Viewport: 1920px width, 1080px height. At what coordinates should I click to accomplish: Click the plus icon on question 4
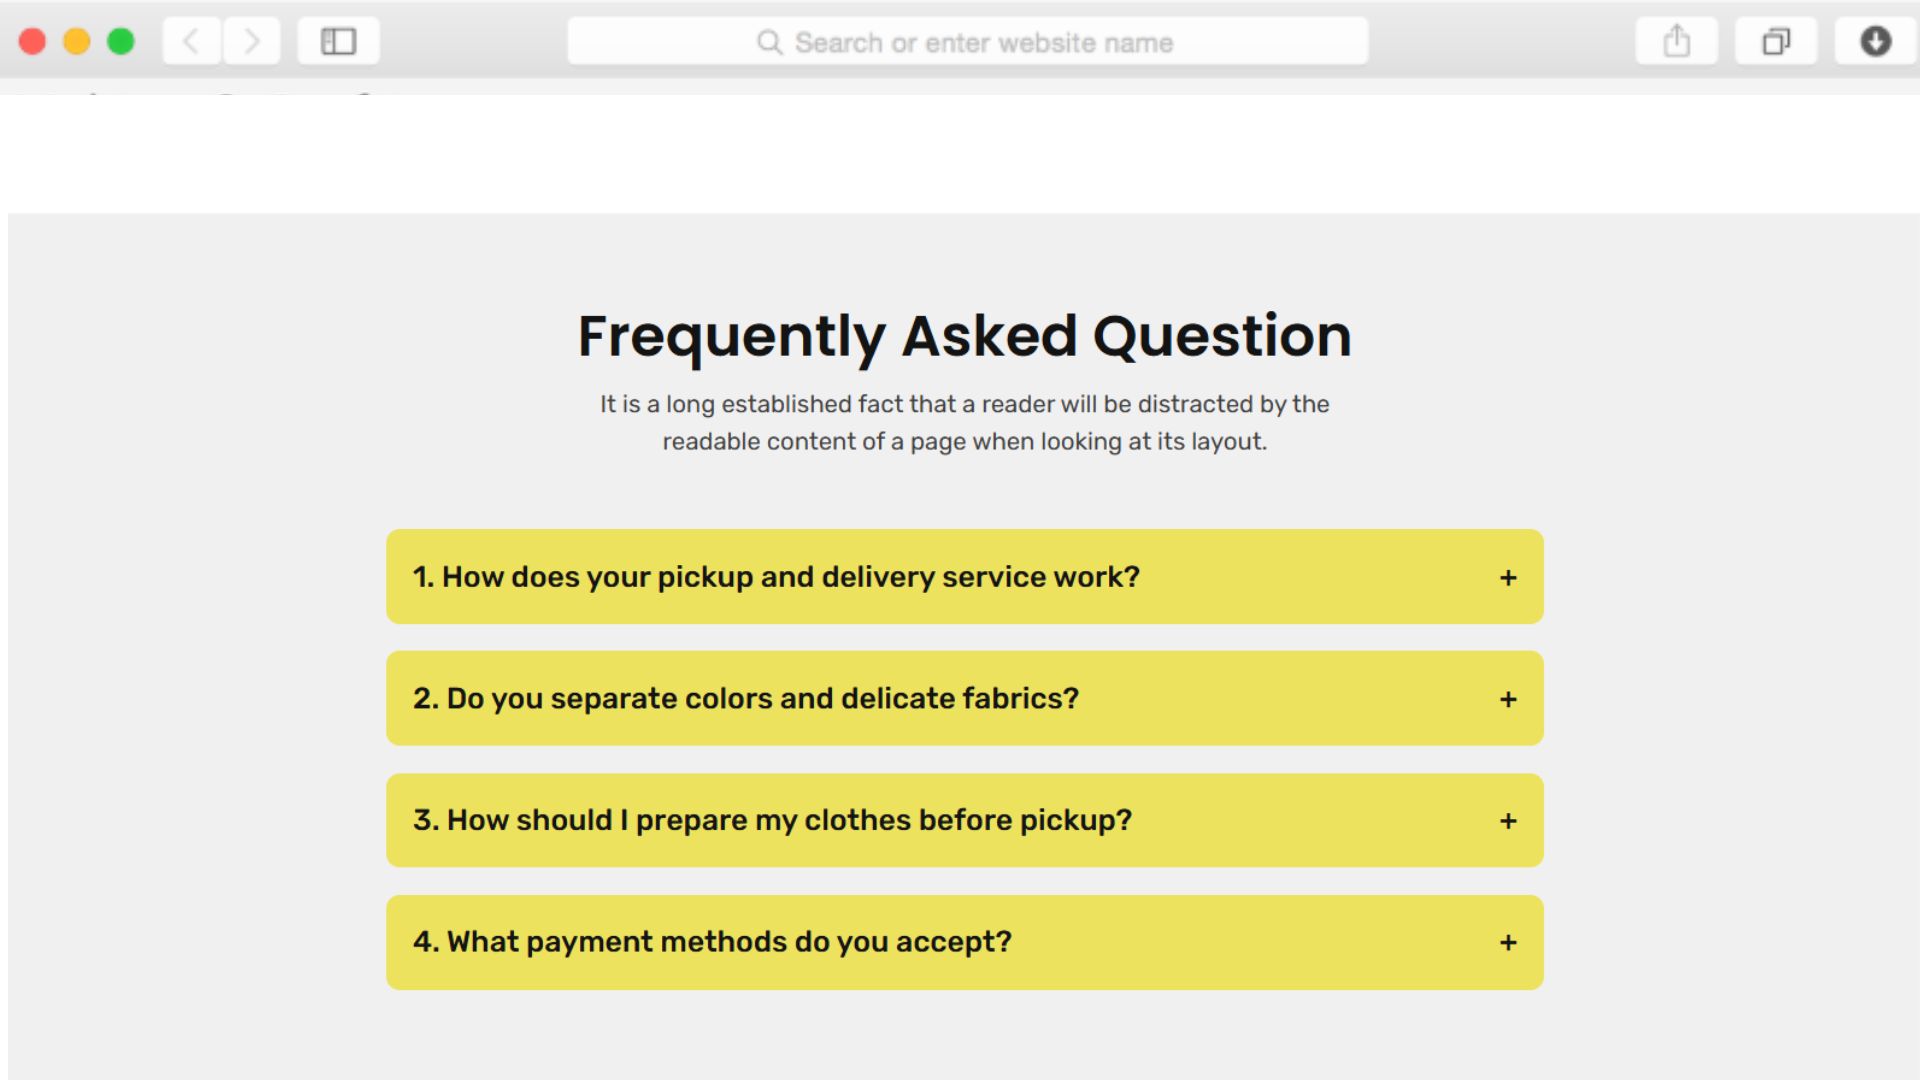[1508, 943]
